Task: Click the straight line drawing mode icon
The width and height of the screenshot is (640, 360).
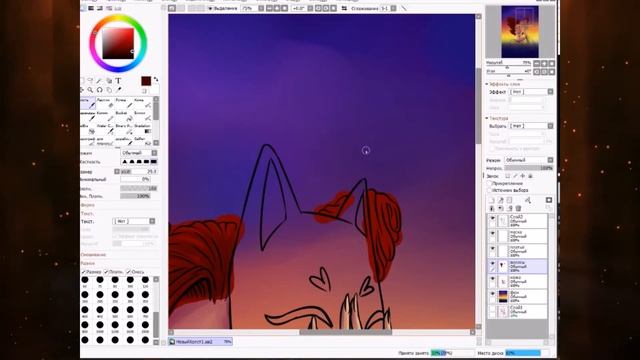Action: pos(404,8)
